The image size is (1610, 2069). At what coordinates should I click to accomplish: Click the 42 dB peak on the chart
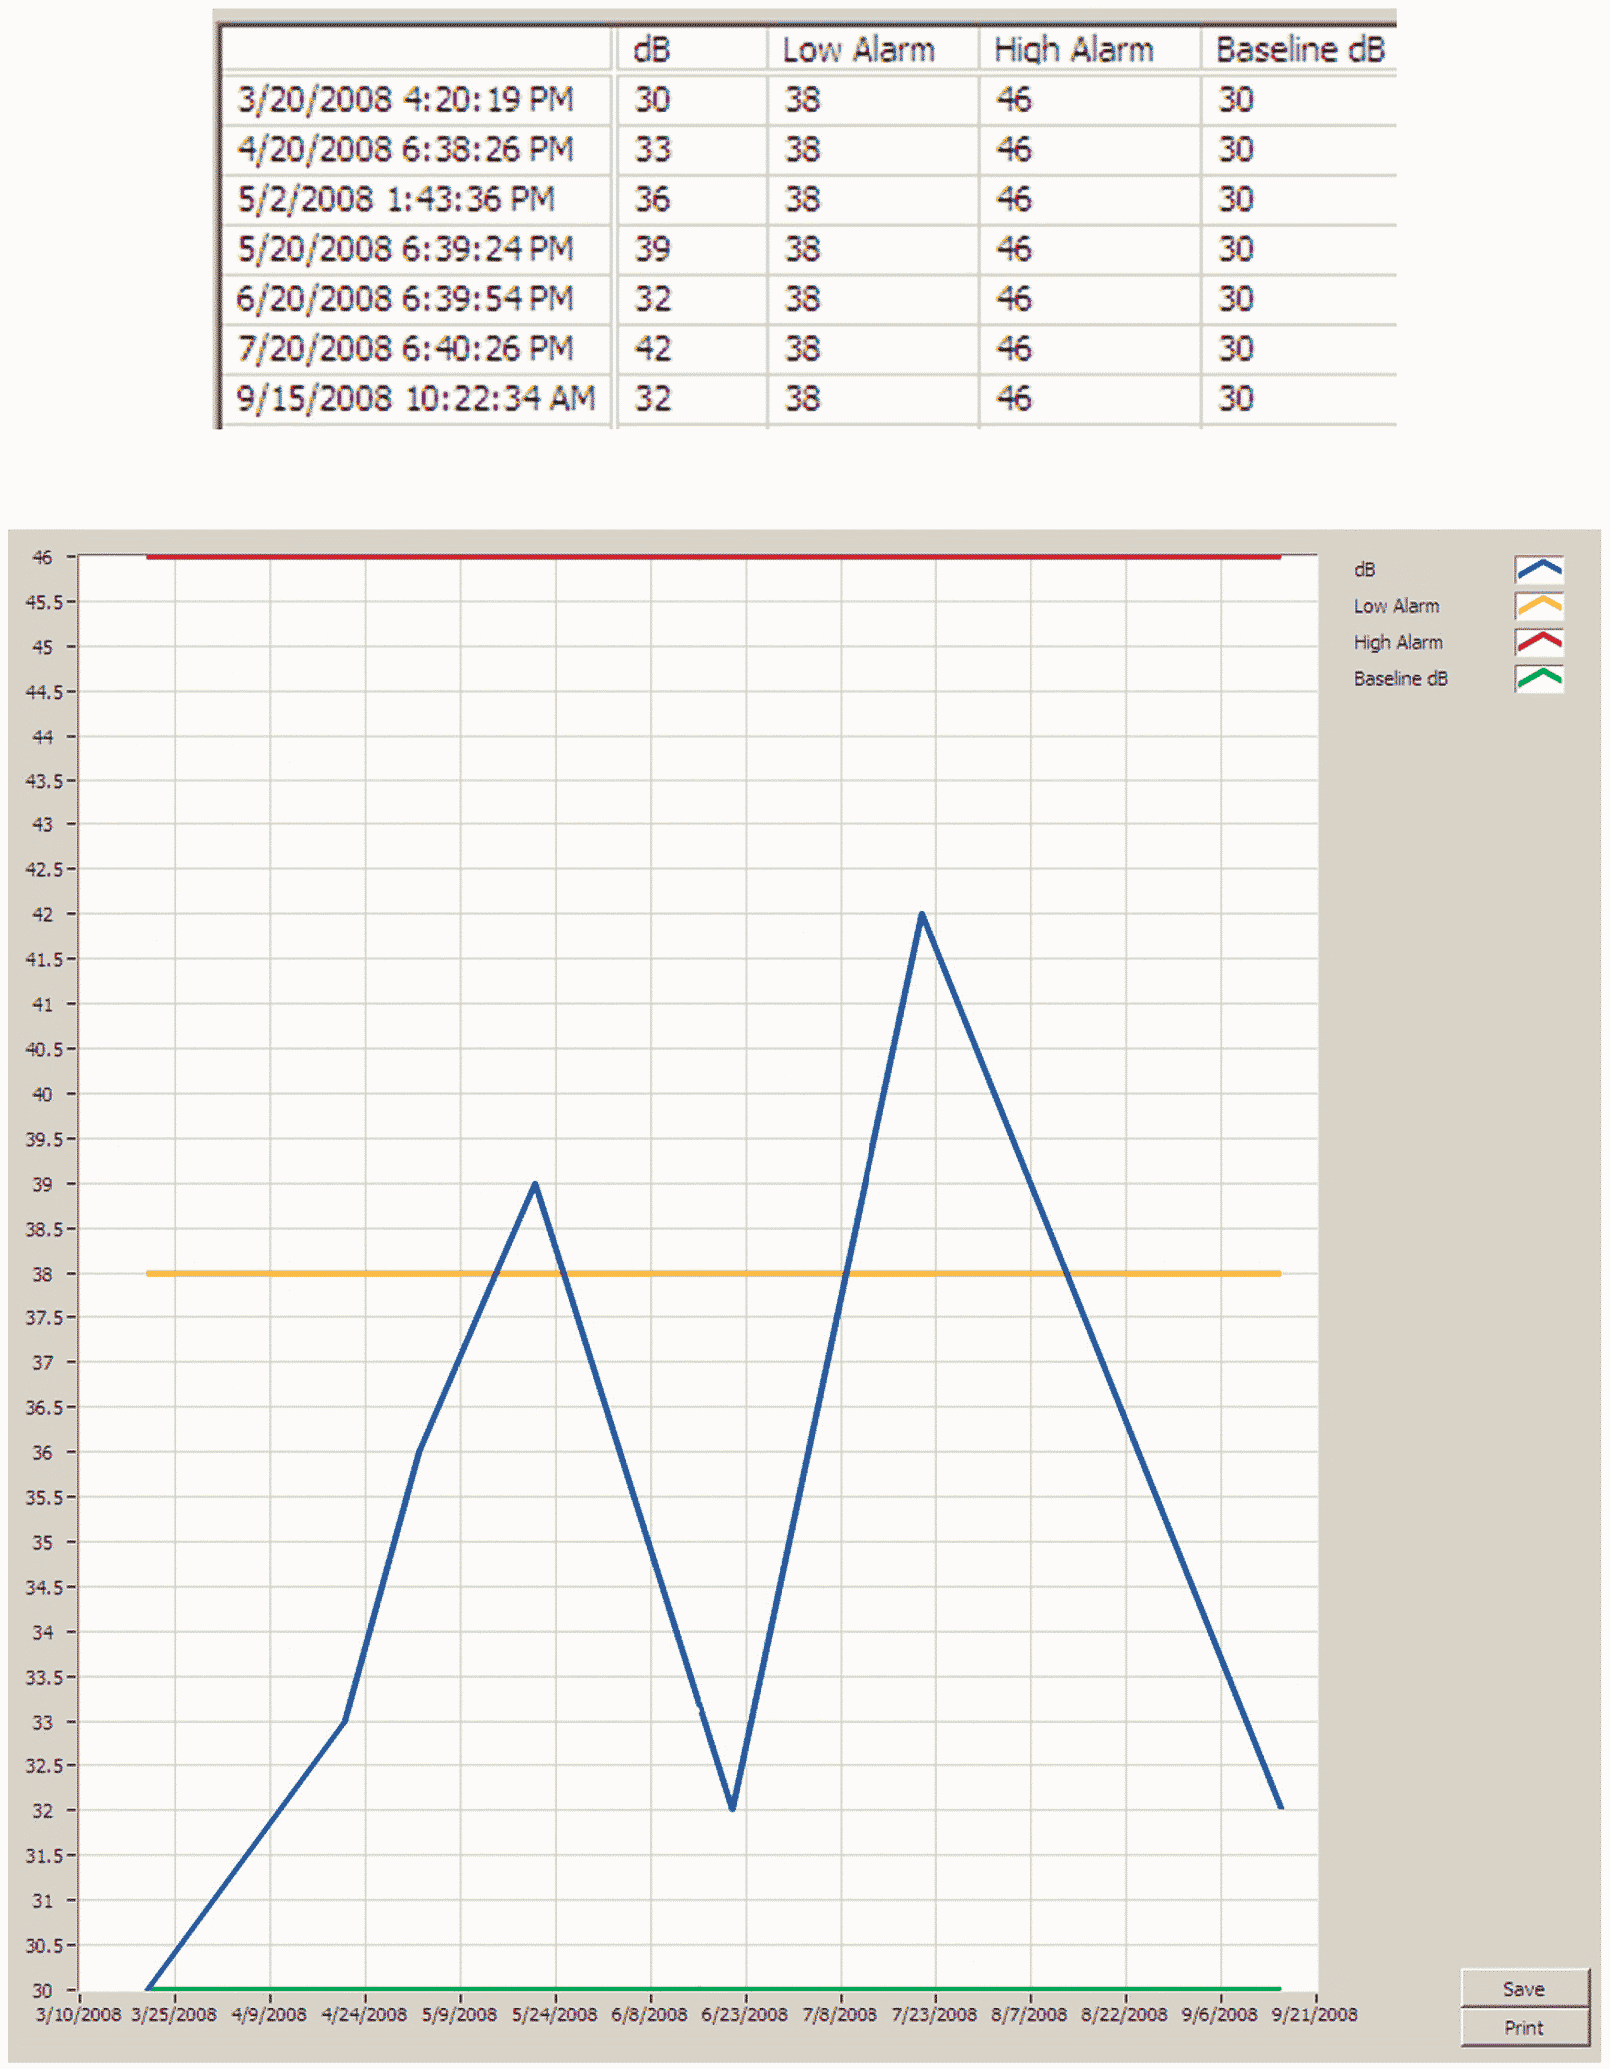[x=921, y=915]
